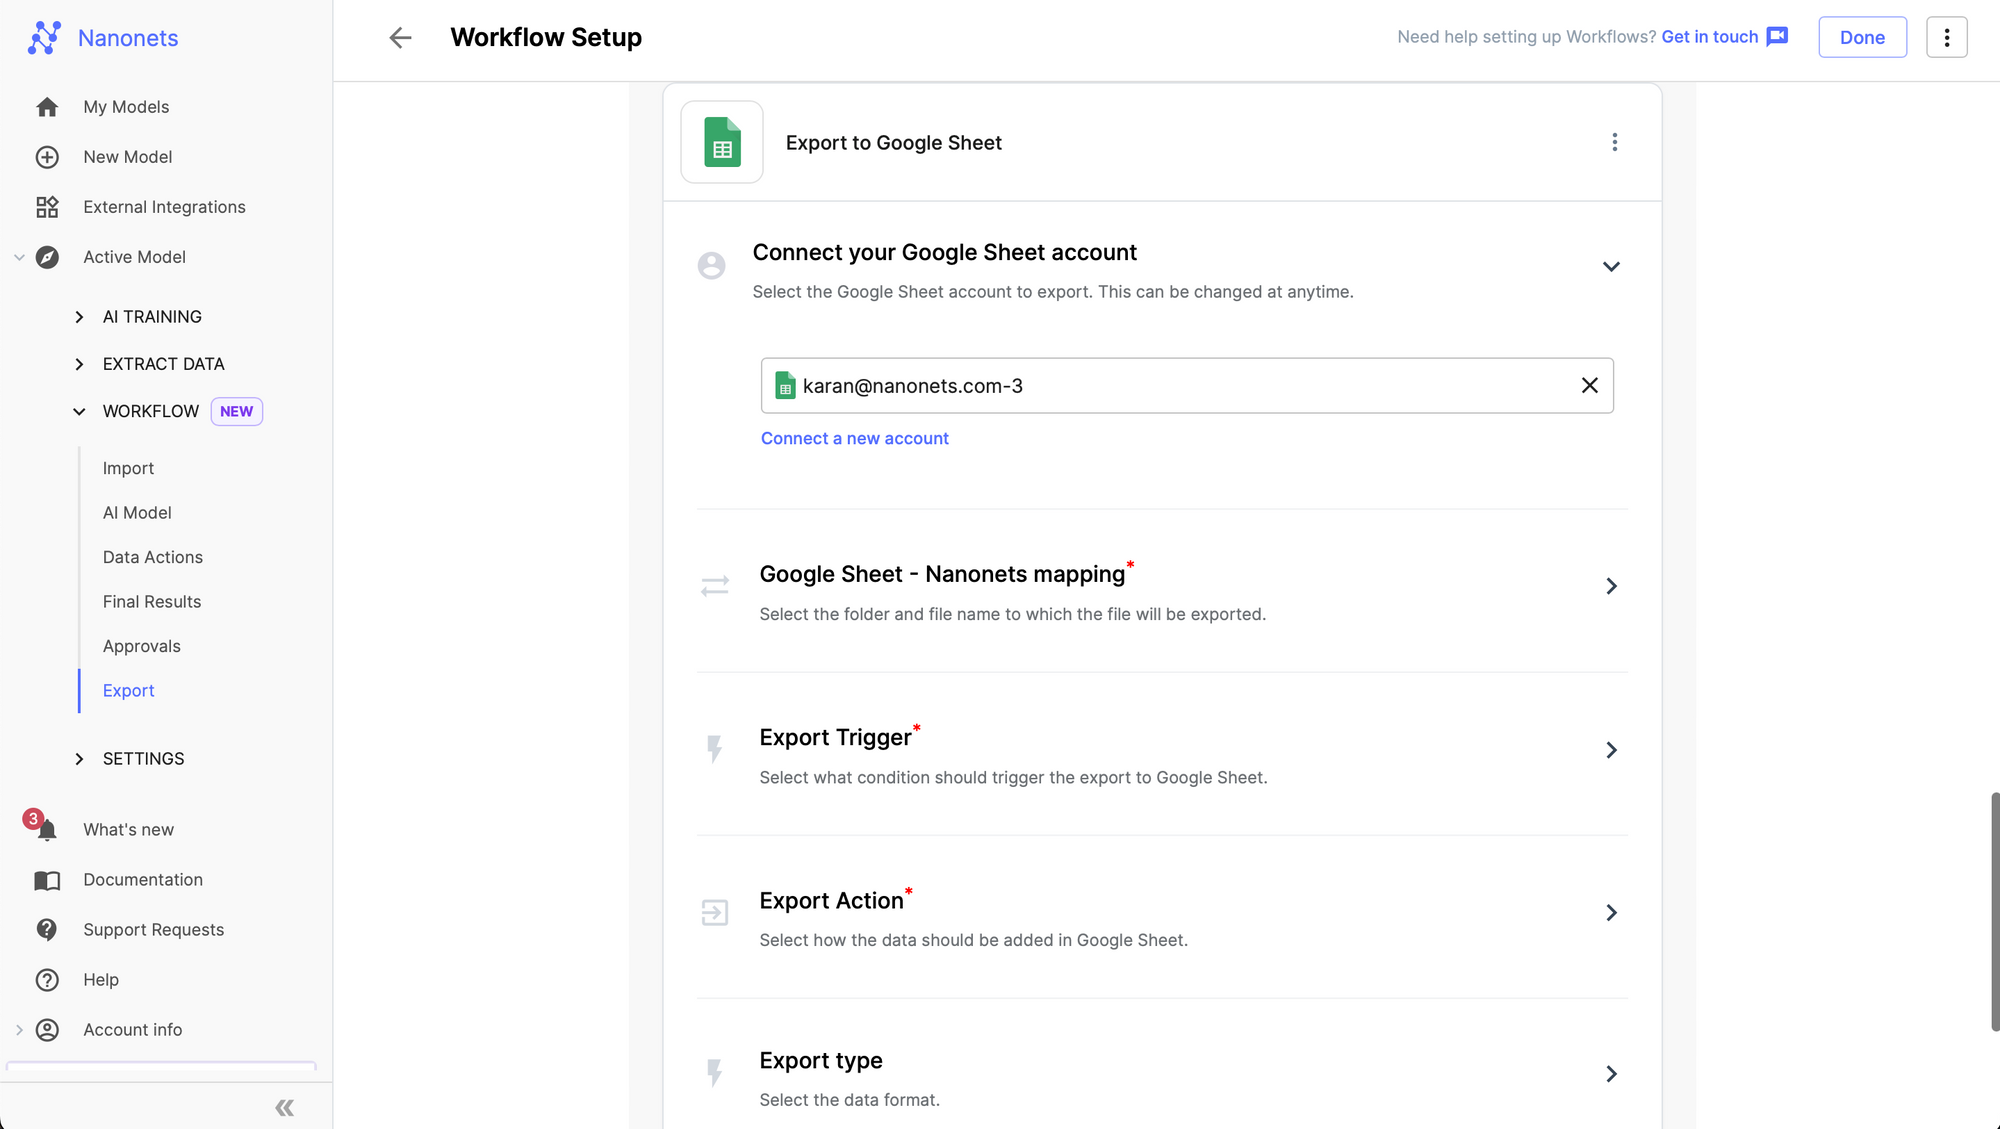Click the Export to Google Sheet icon

tap(721, 141)
